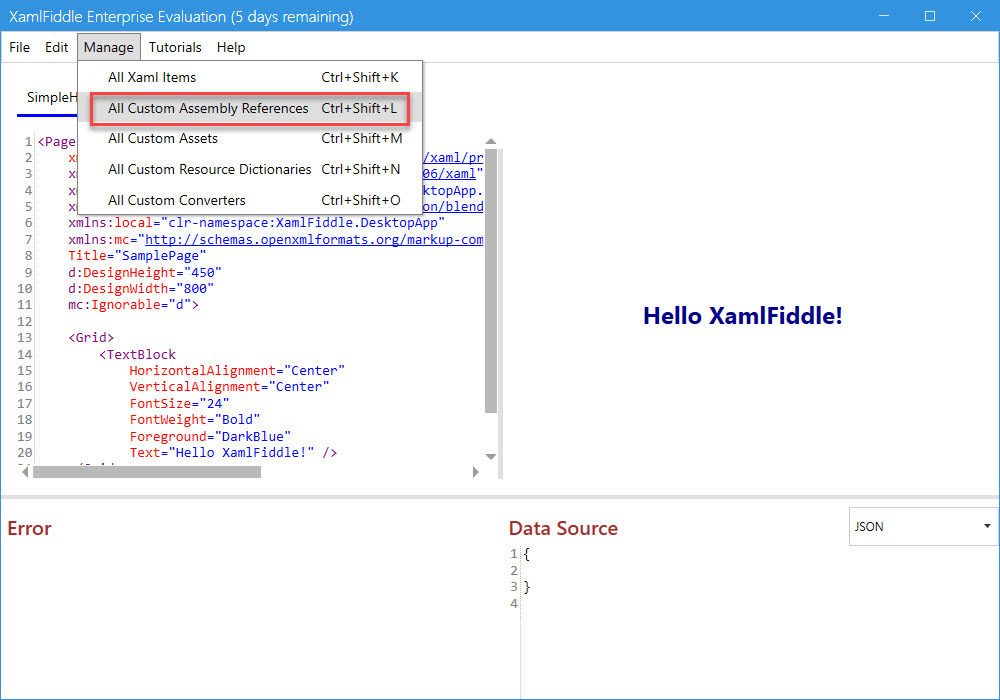Choose All Xaml Items entry
Viewport: 1000px width, 700px height.
250,77
